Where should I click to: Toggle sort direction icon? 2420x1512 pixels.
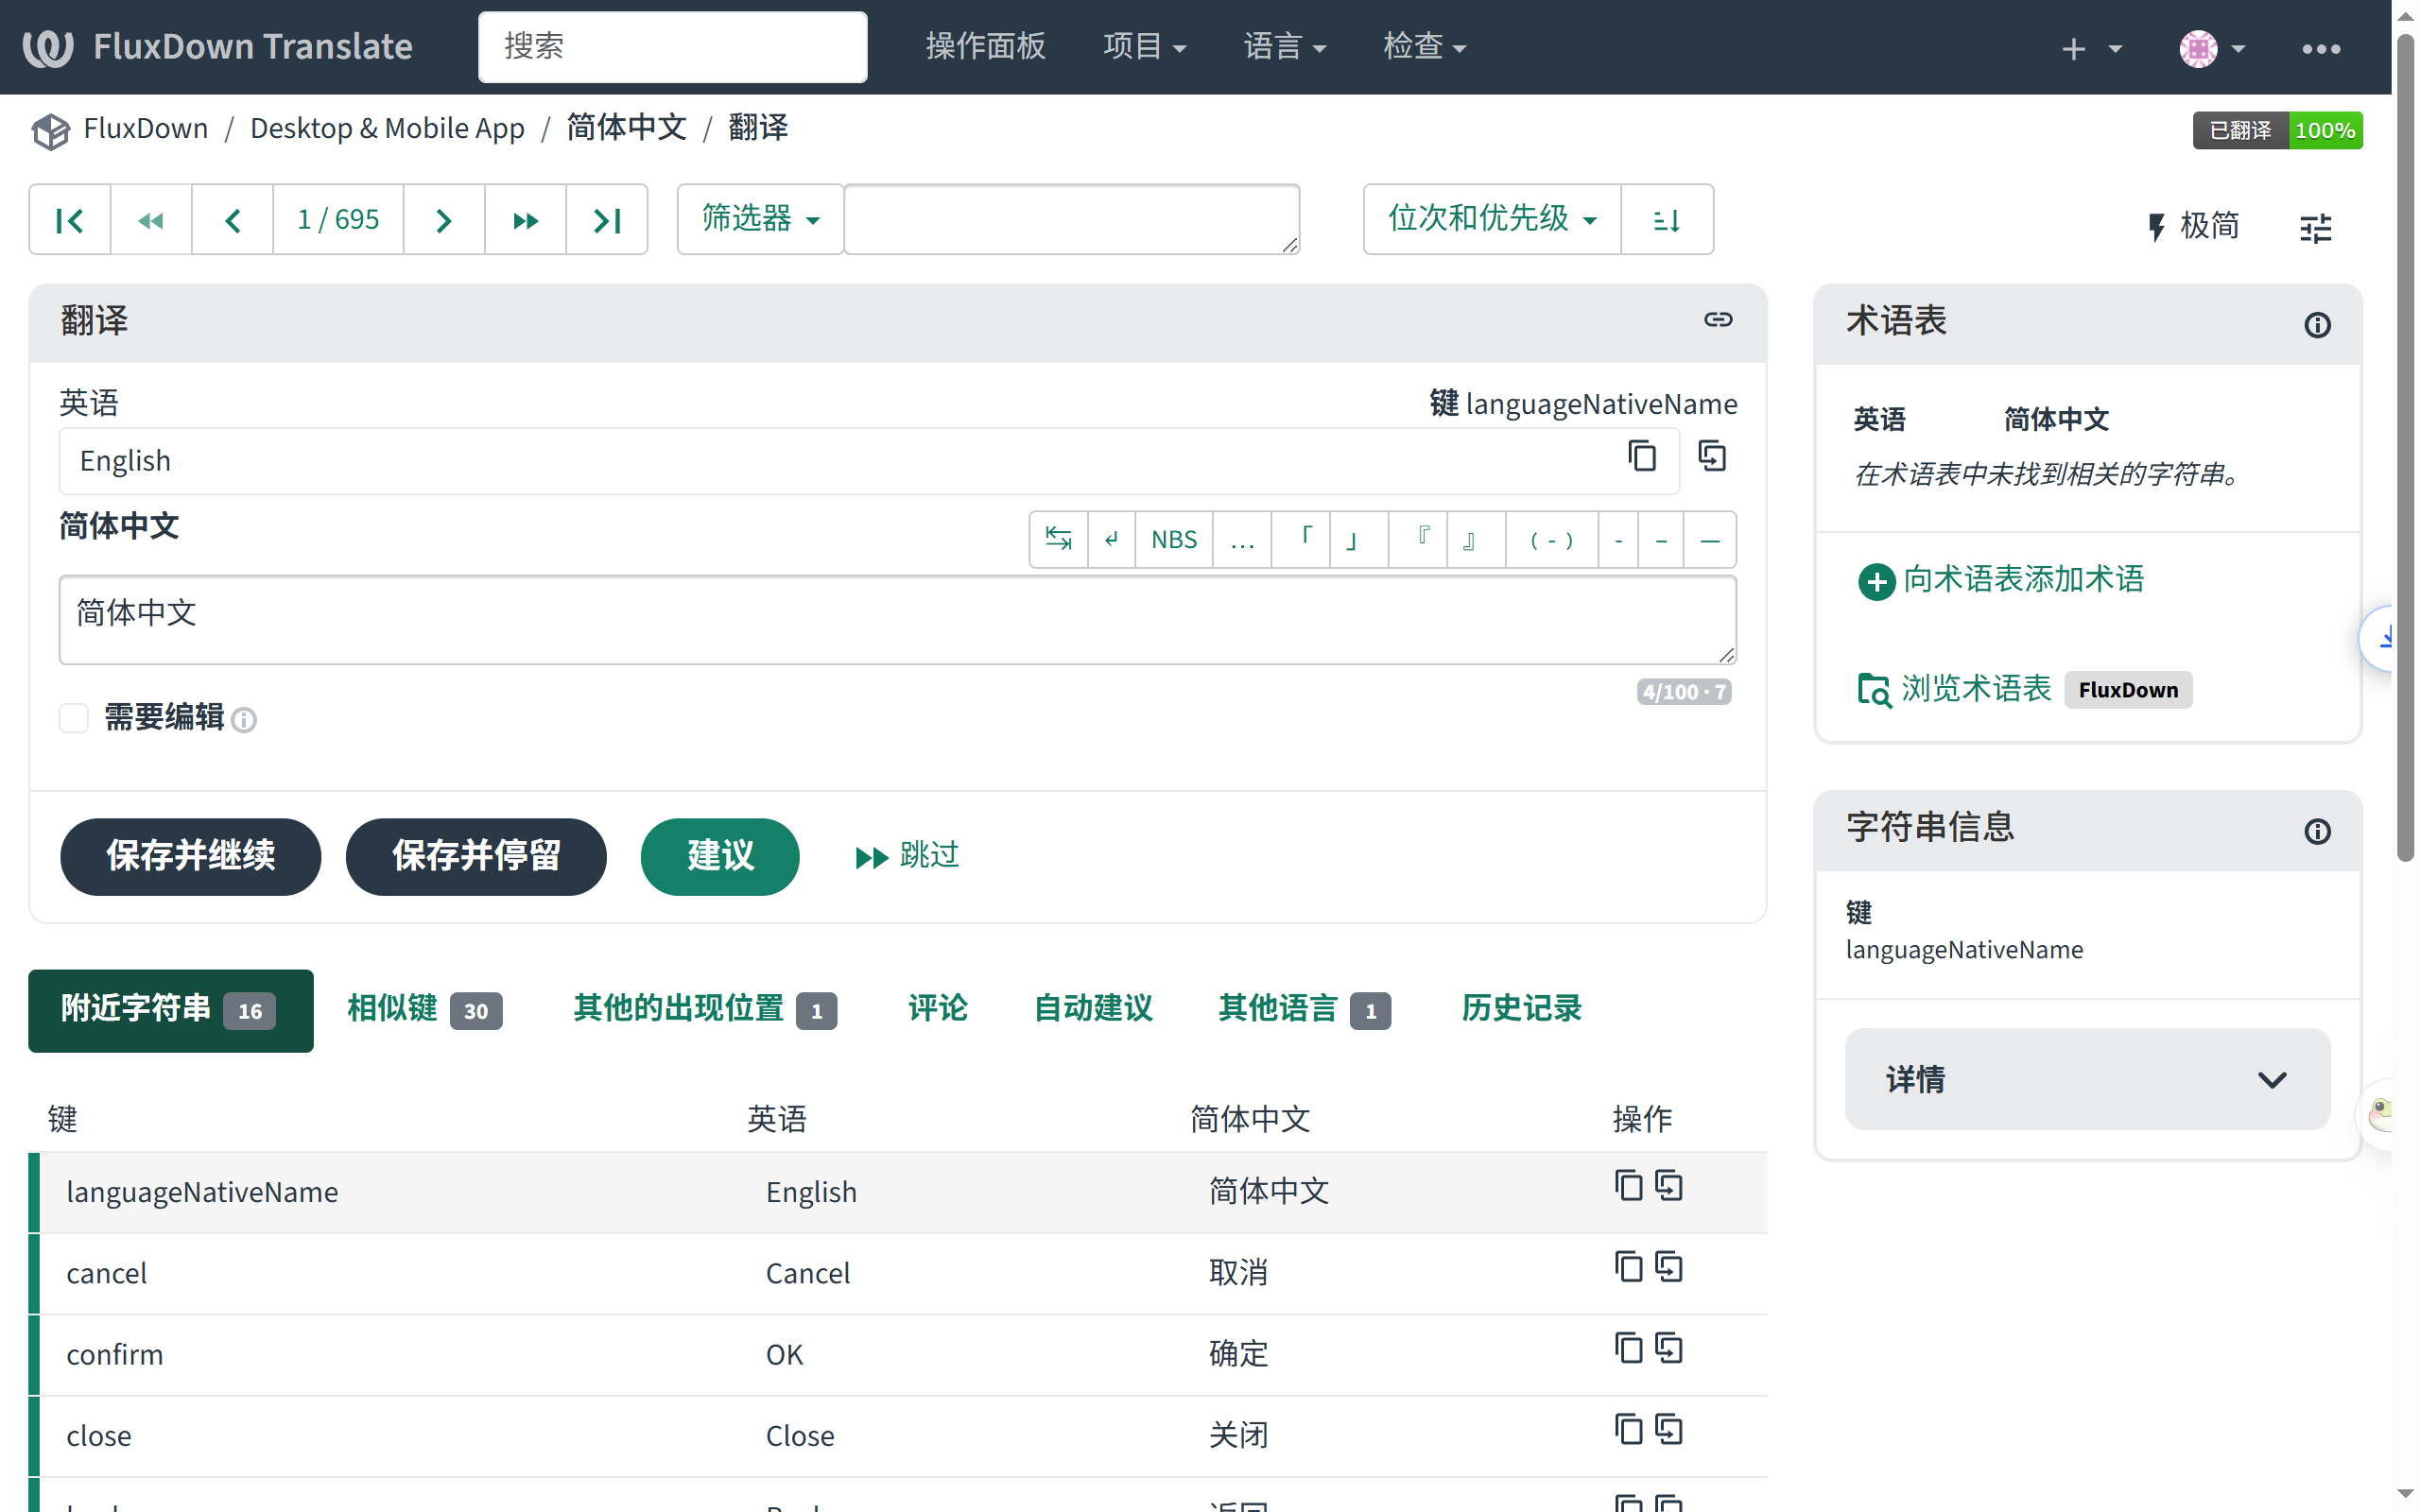tap(1667, 220)
